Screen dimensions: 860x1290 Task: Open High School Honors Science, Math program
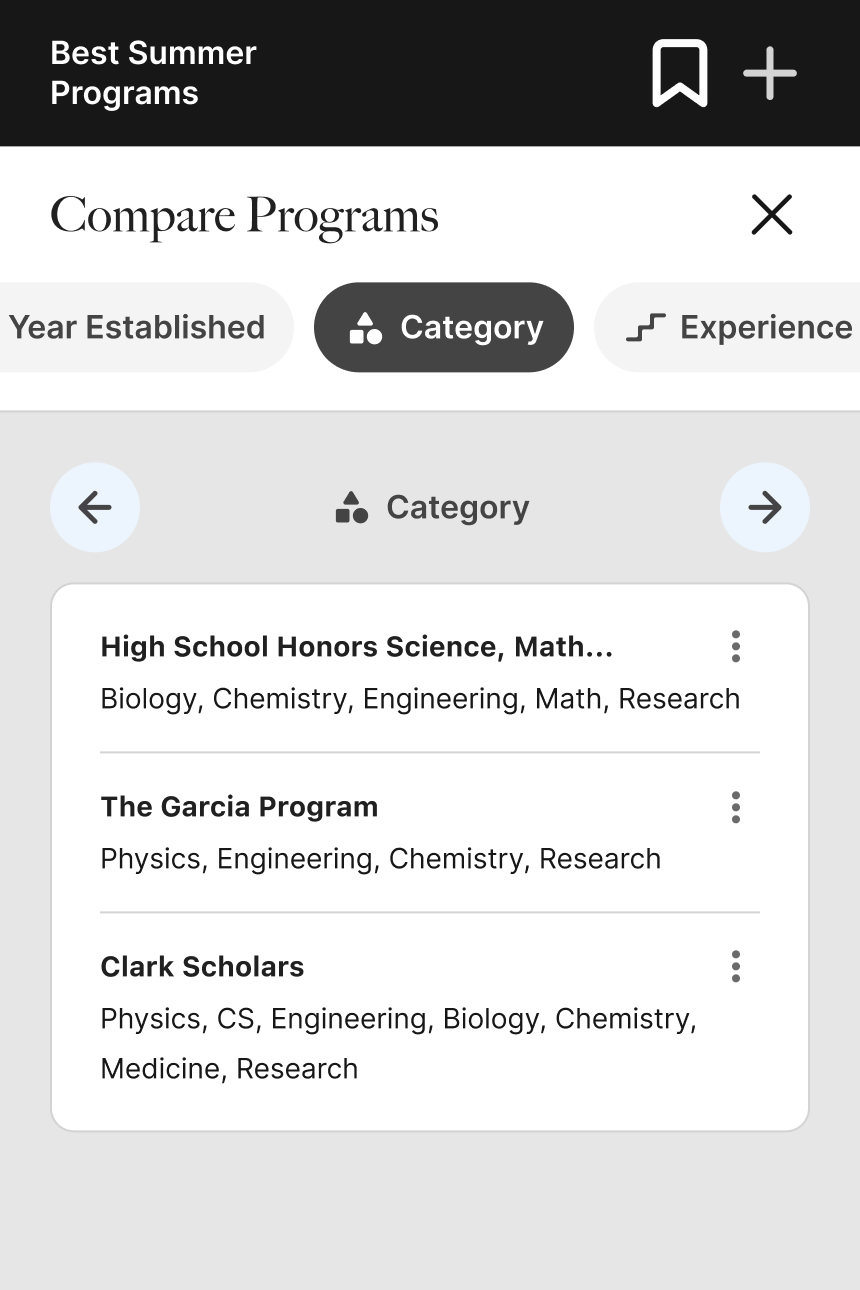pos(356,647)
